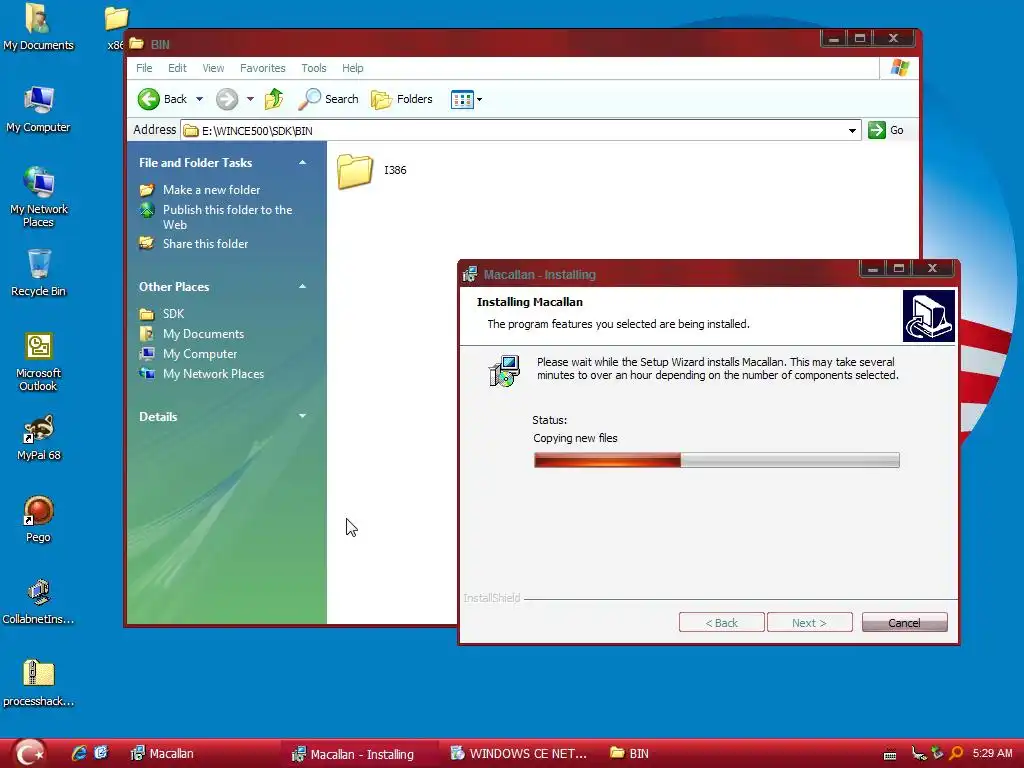
Task: Click the search tray icon
Action: tap(956, 754)
